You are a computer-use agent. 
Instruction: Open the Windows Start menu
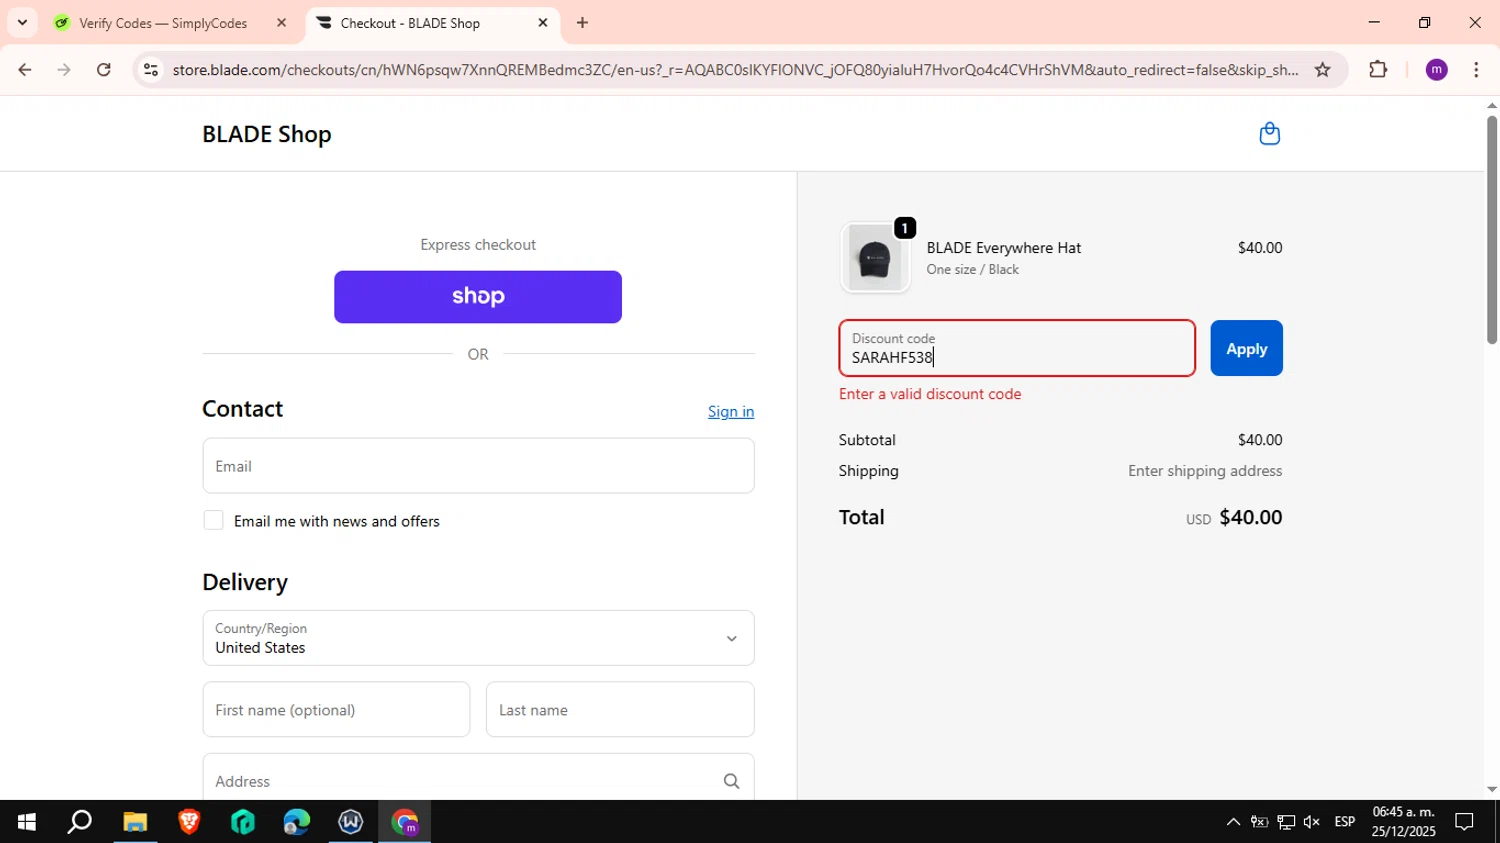click(27, 822)
